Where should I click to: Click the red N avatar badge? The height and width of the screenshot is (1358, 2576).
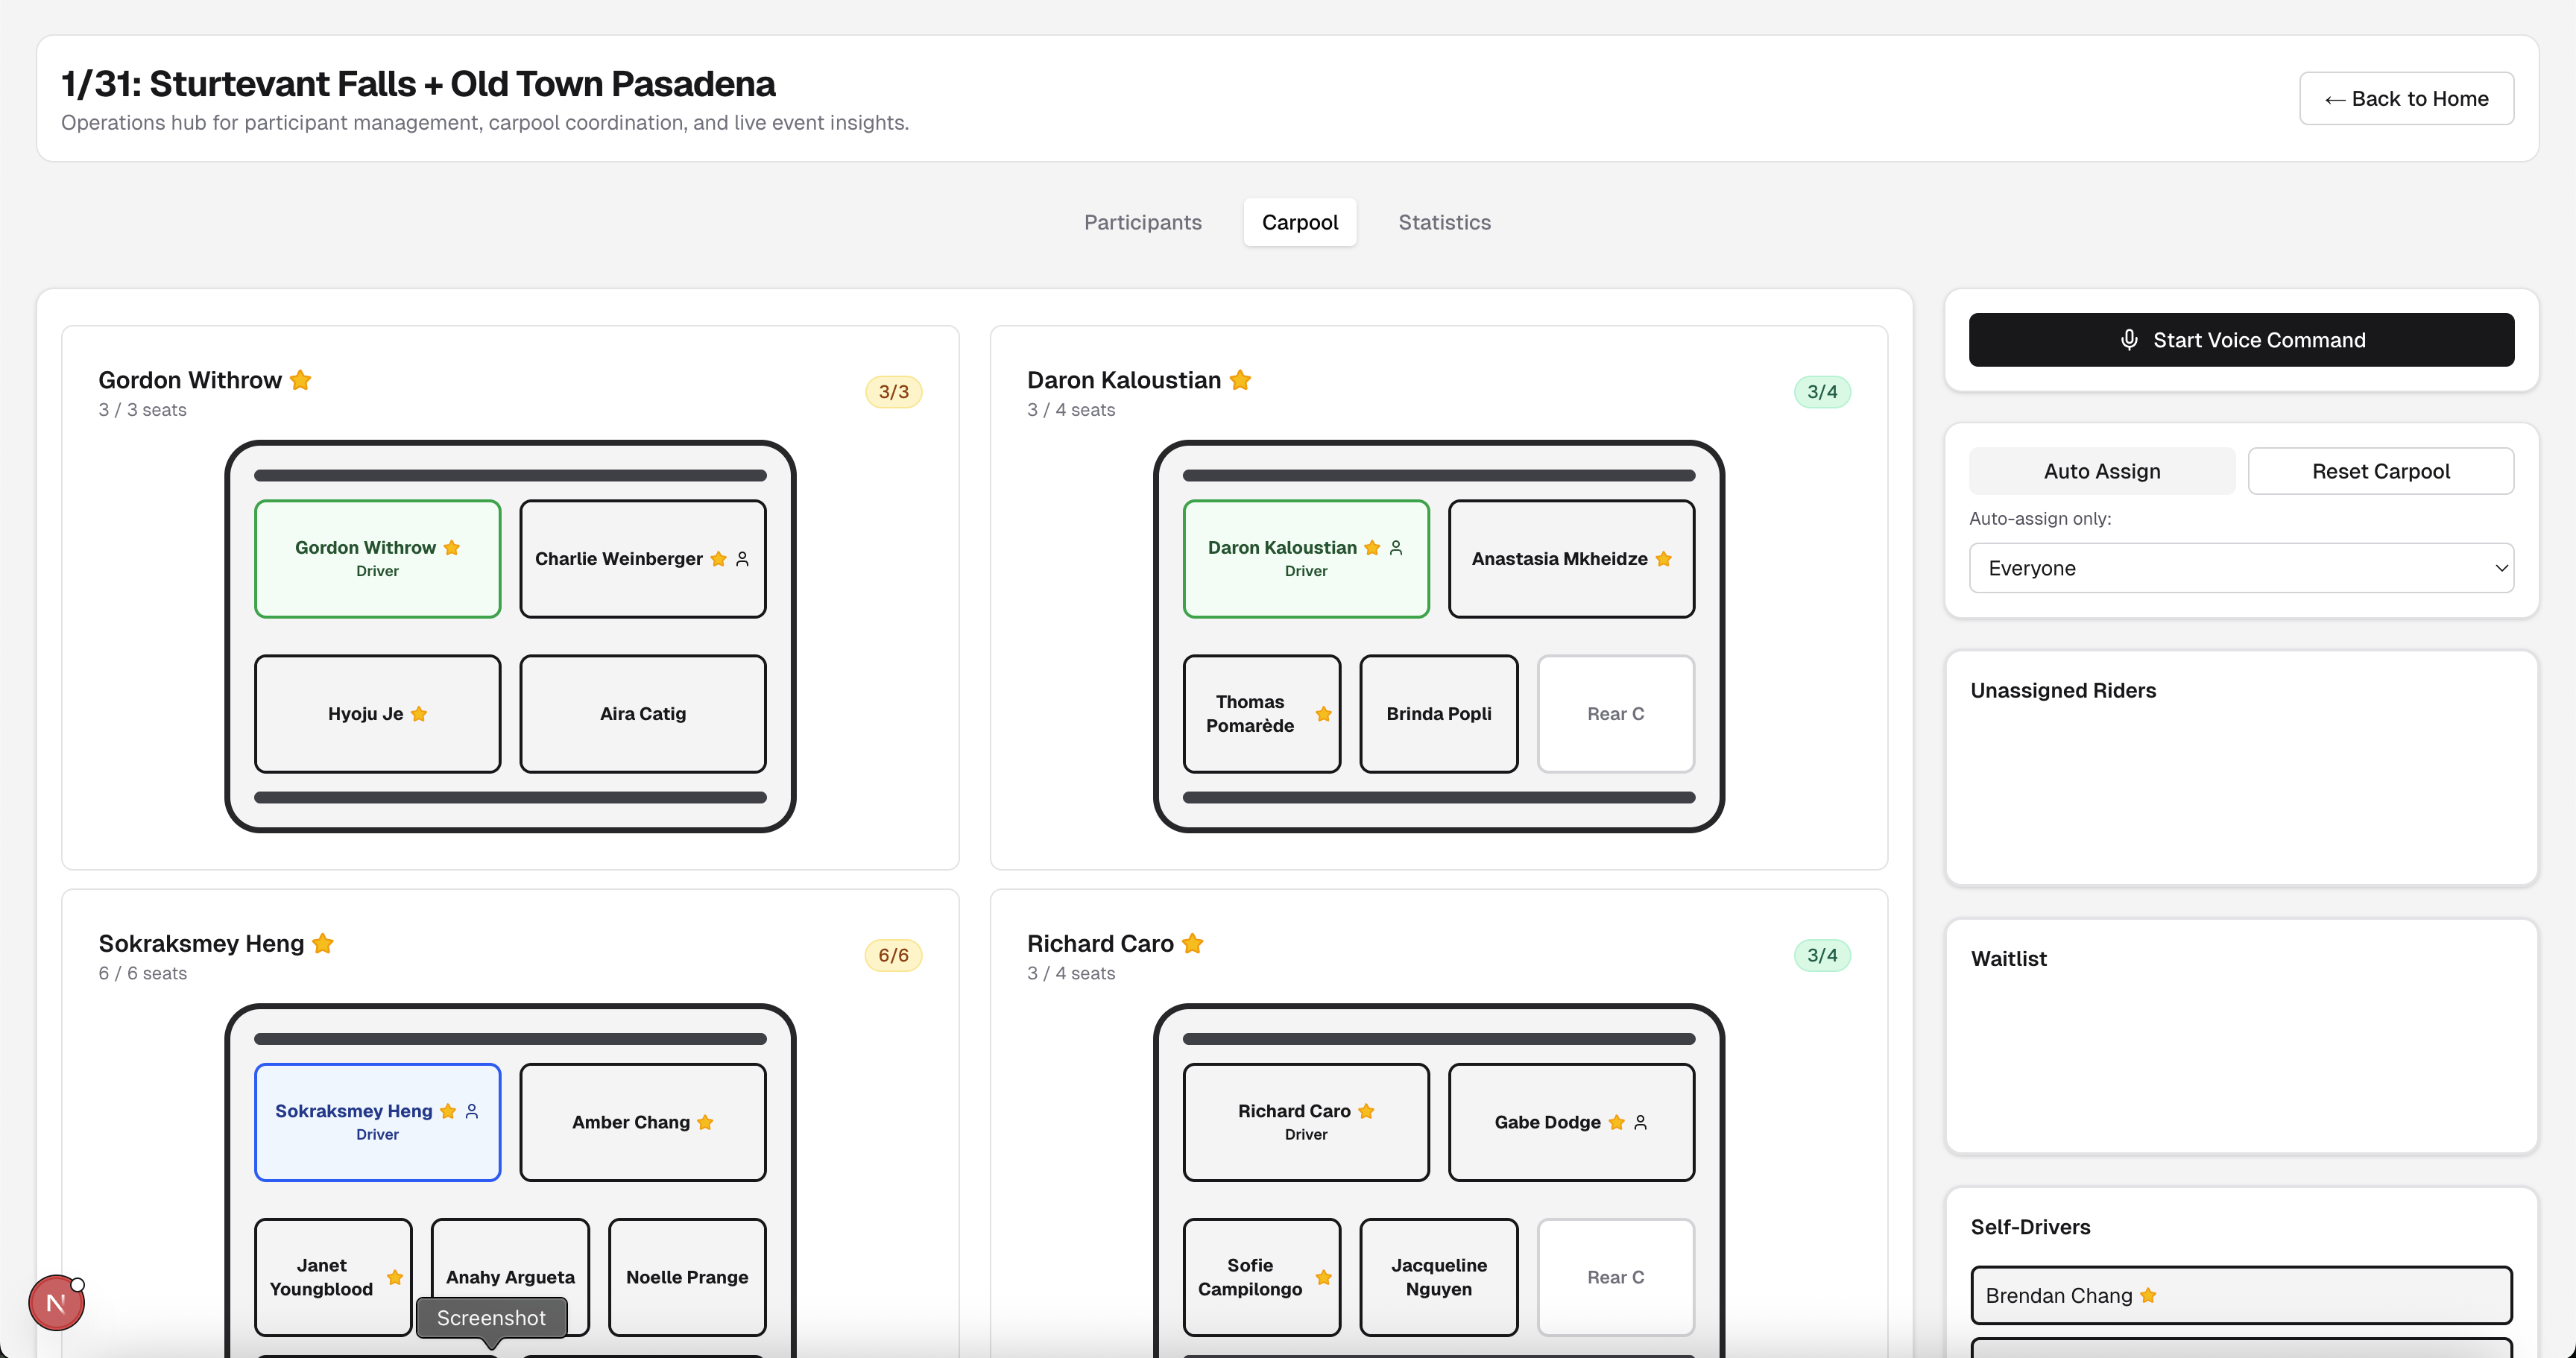pyautogui.click(x=56, y=1303)
